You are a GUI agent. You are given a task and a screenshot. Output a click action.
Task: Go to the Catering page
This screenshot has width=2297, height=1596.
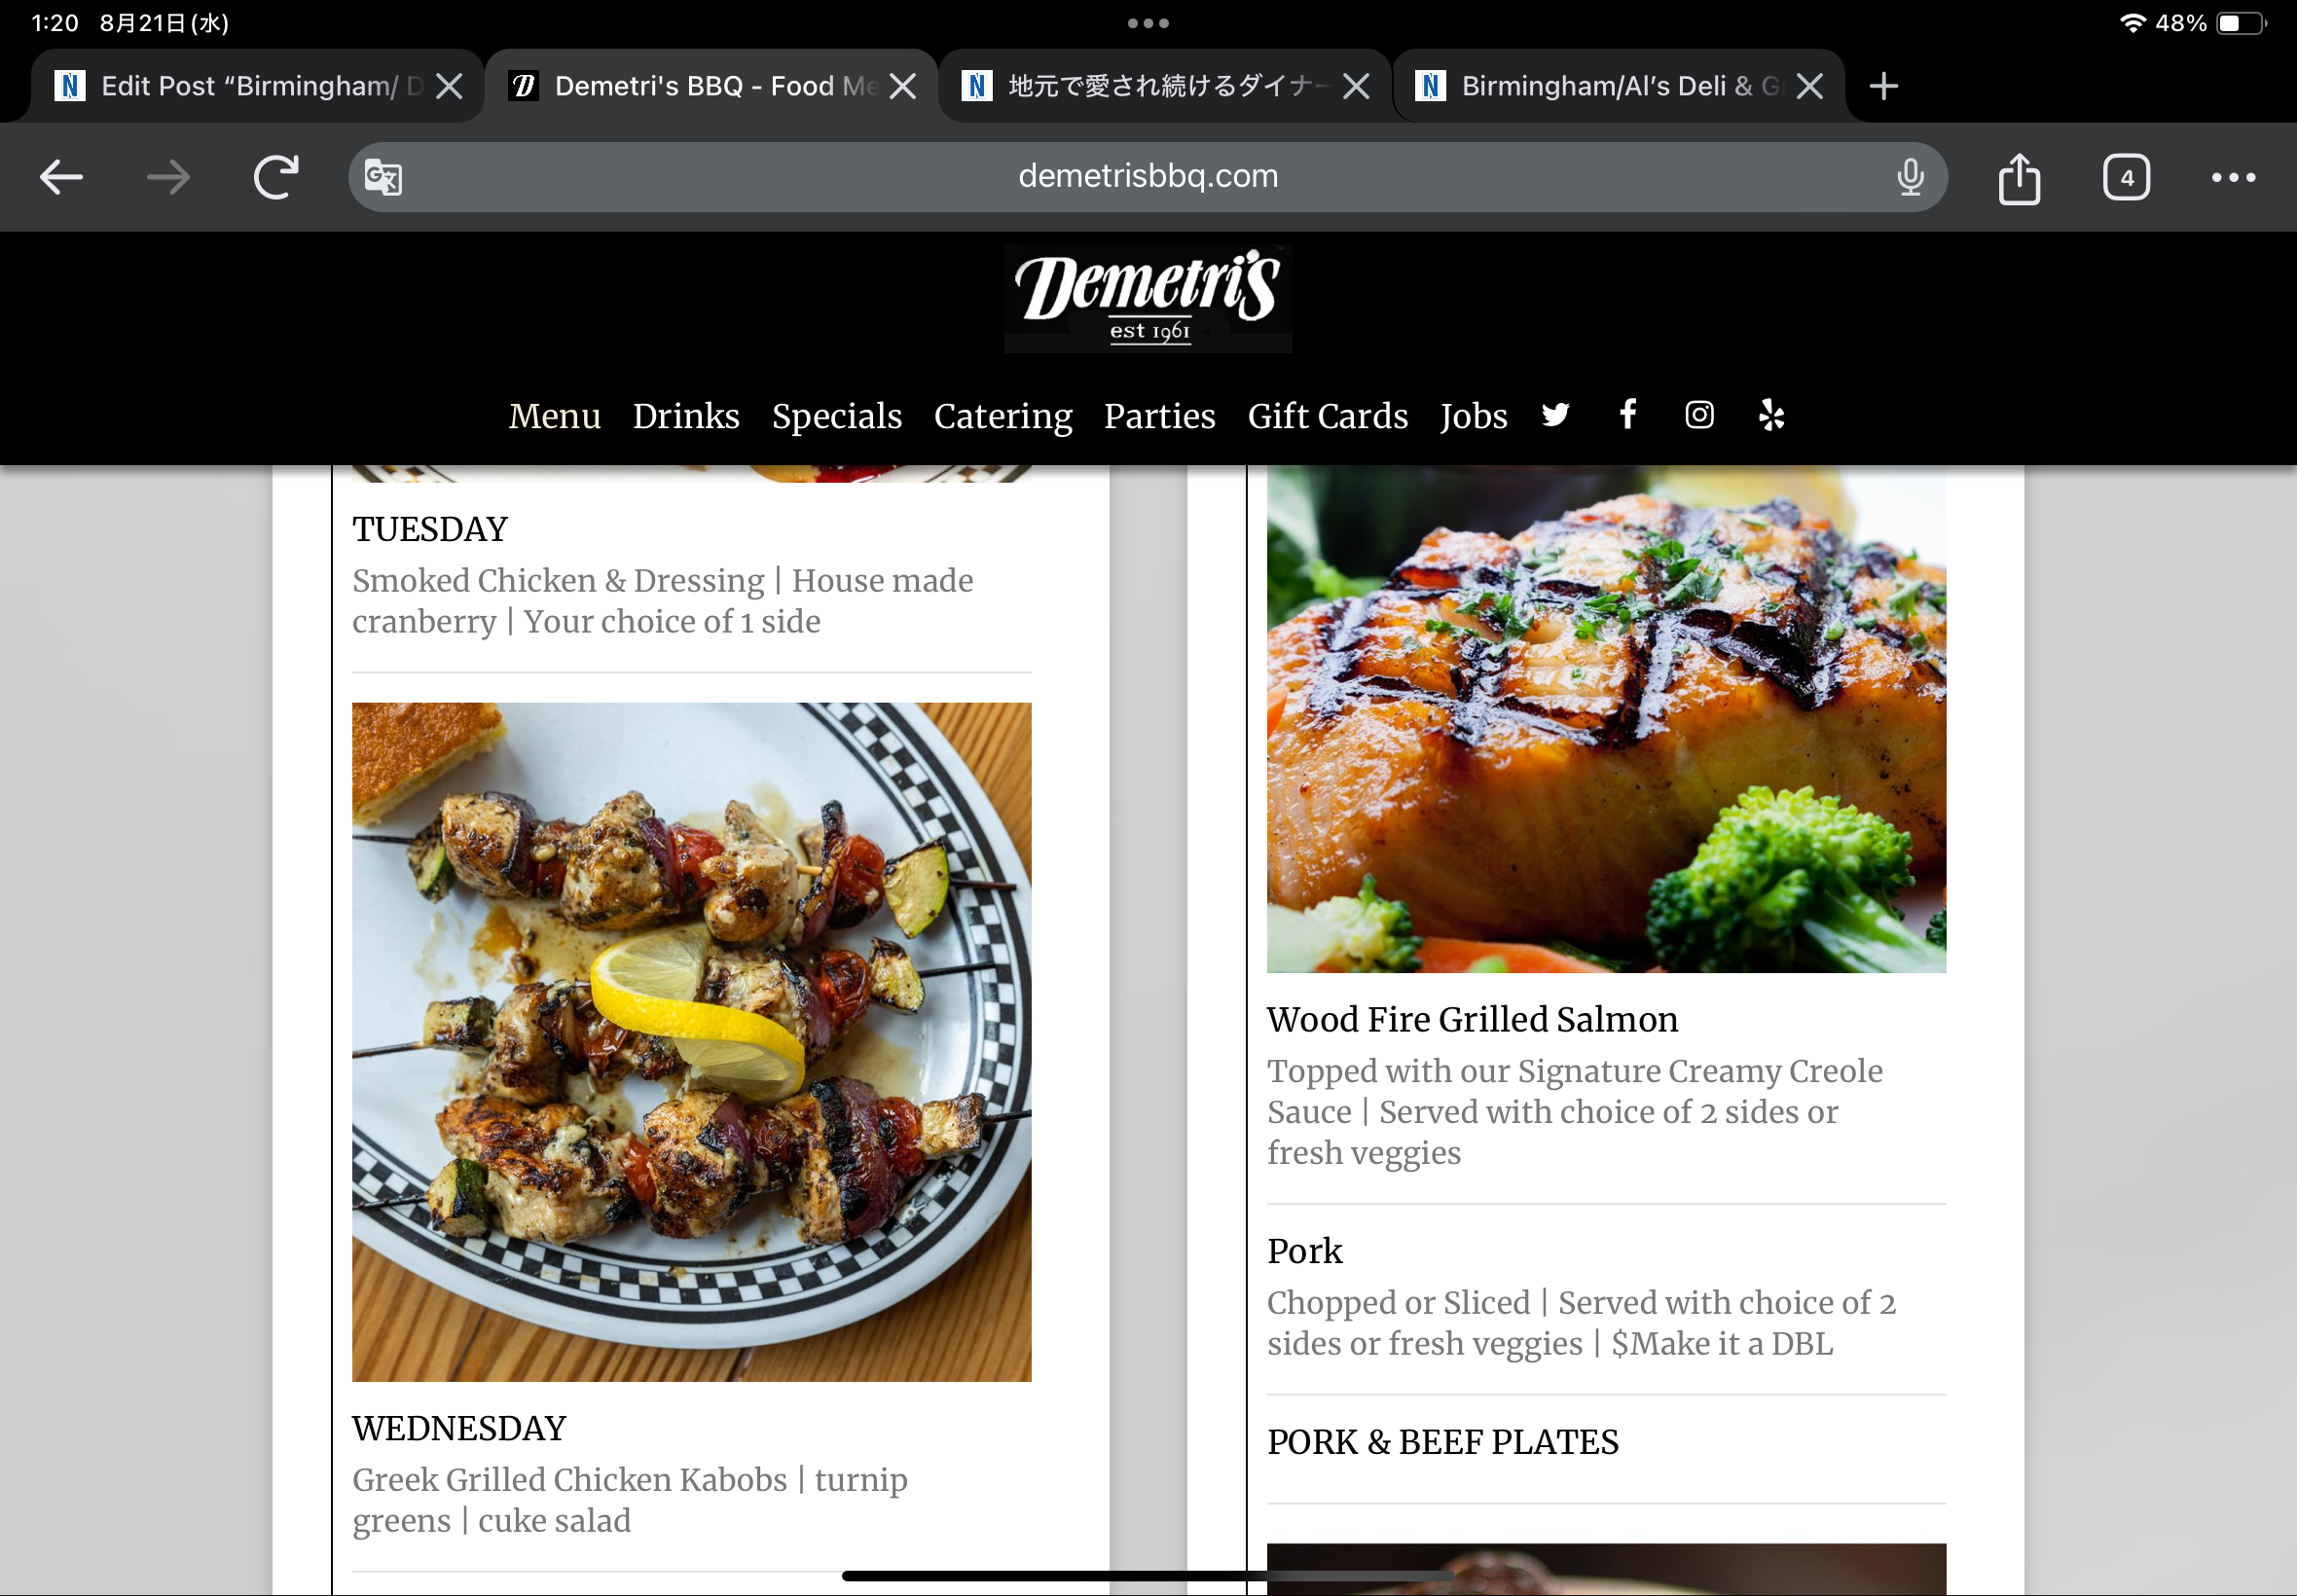pos(1003,415)
